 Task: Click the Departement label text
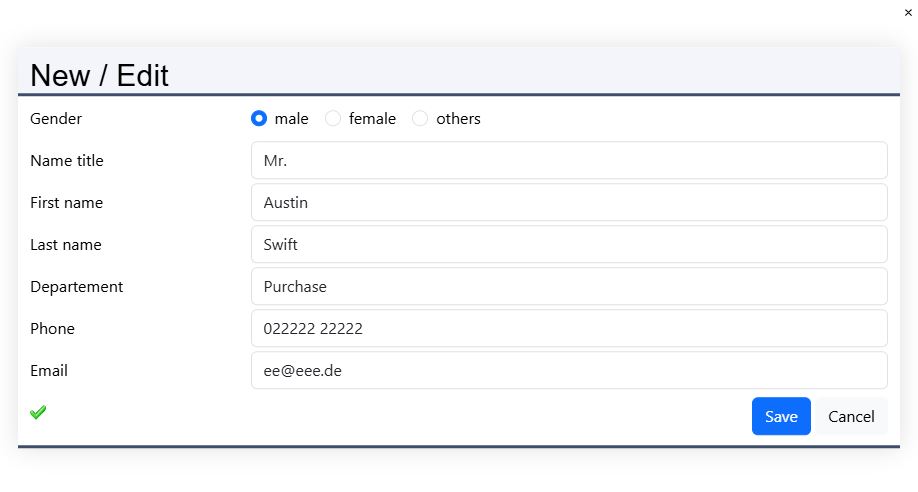[77, 286]
